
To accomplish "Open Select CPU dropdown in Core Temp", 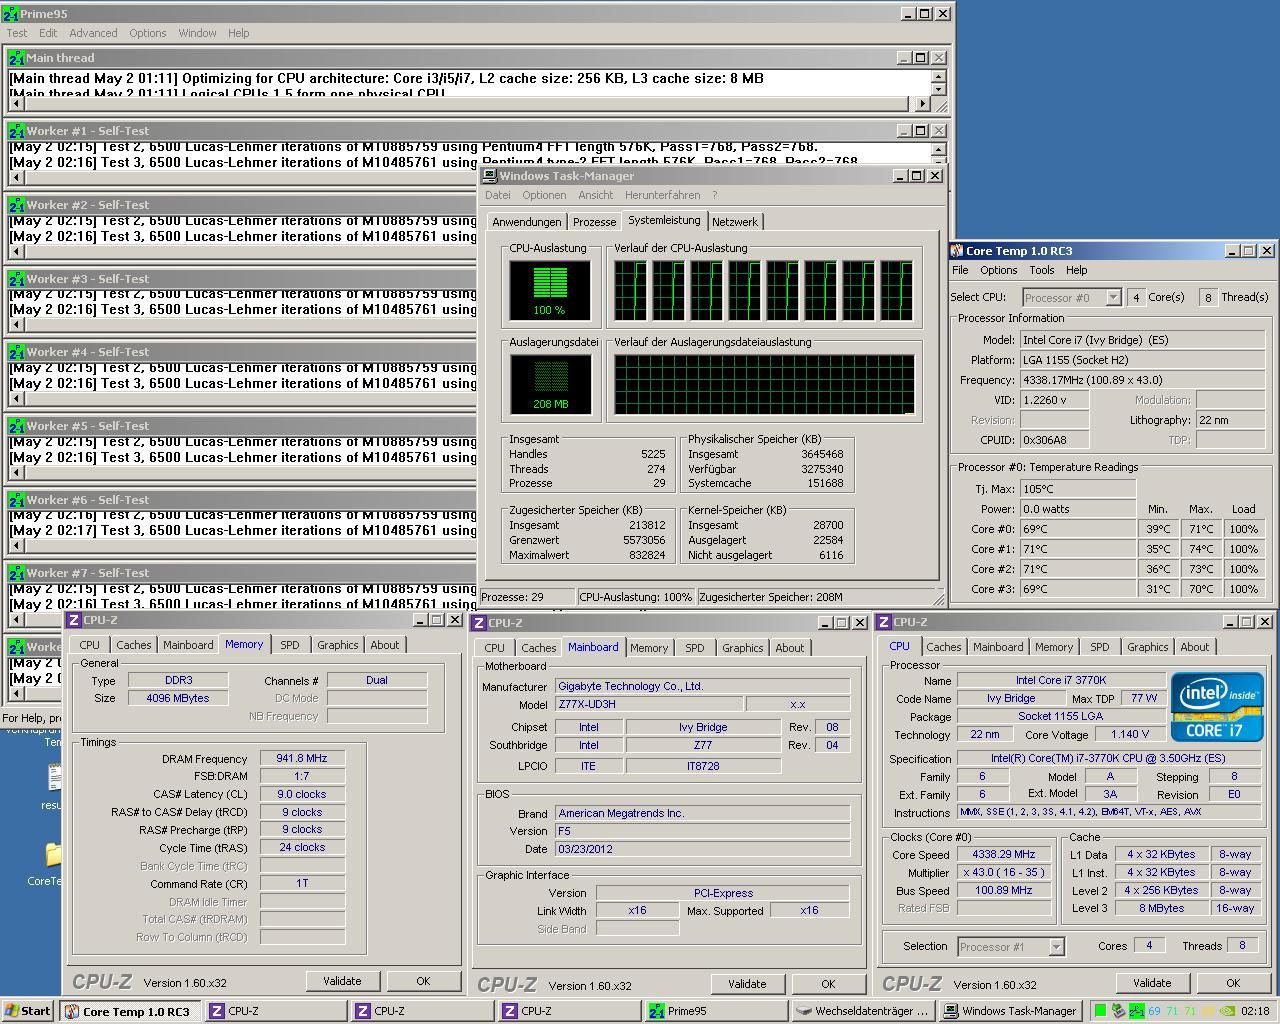I will coord(1072,297).
